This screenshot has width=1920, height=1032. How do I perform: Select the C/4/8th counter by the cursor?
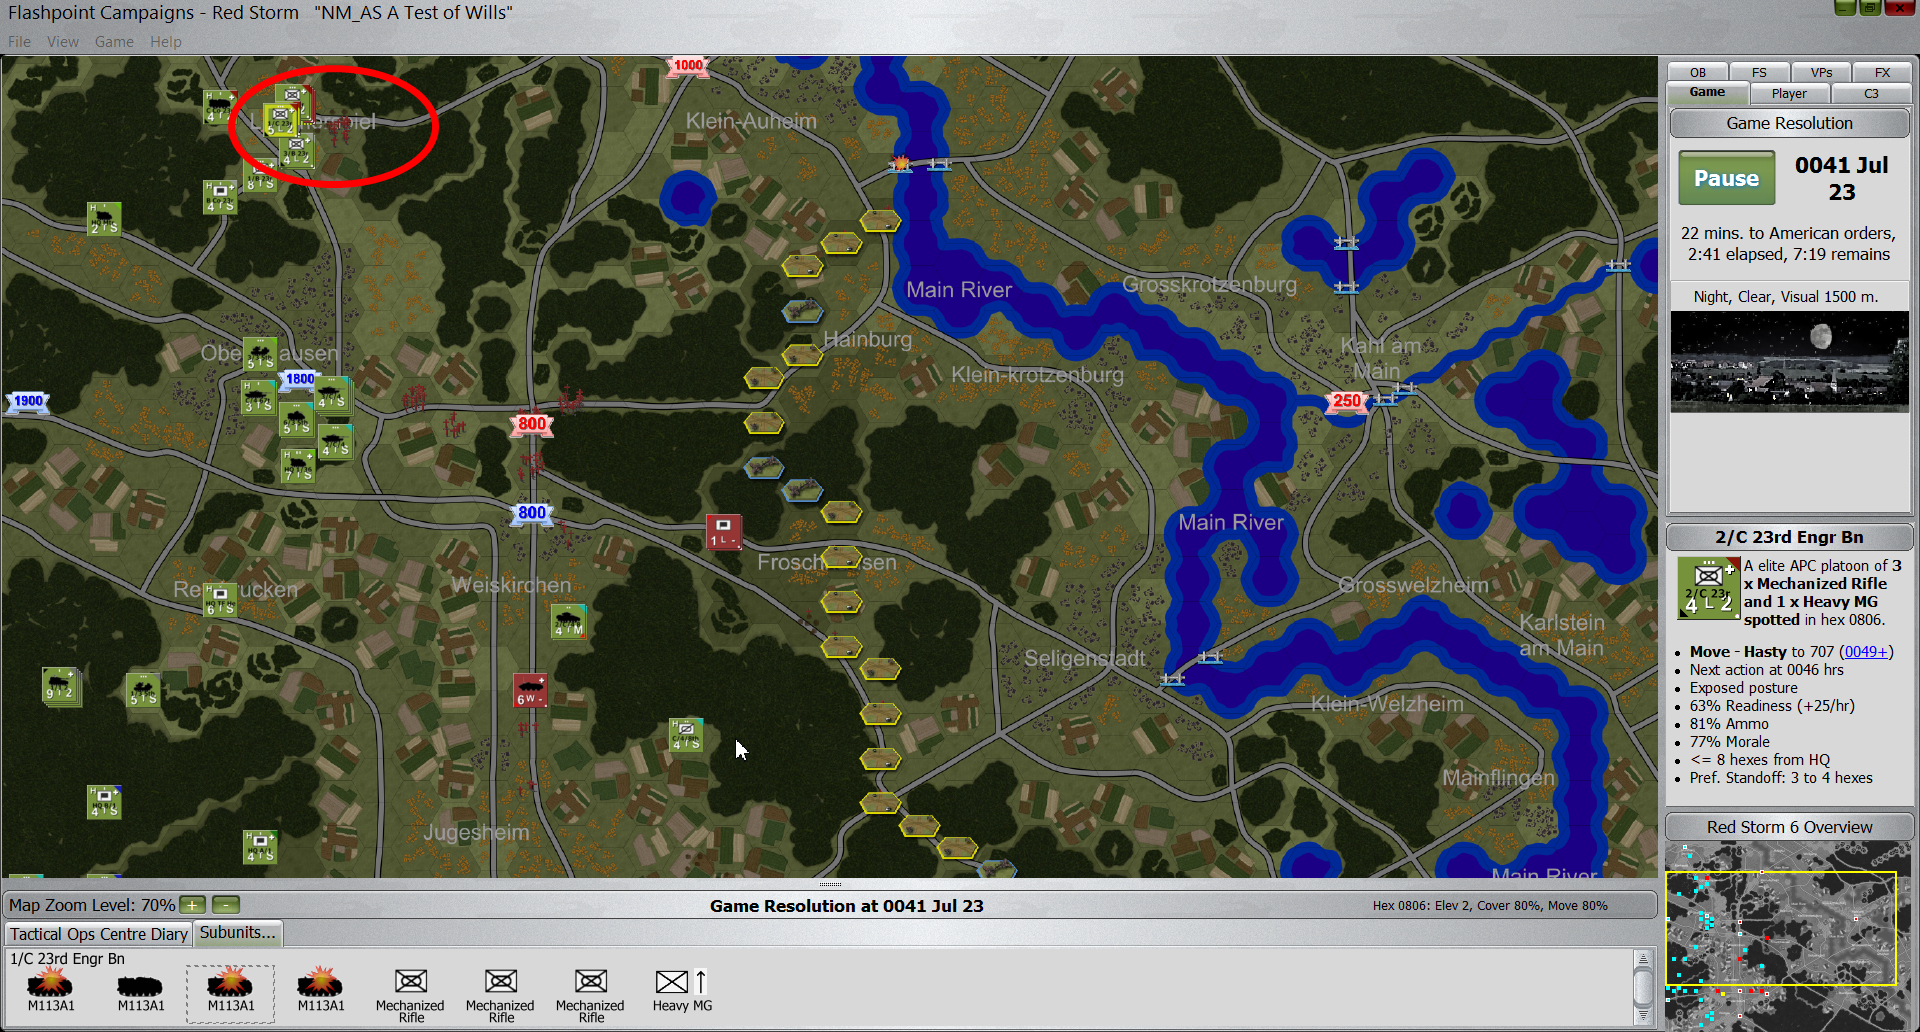[686, 735]
